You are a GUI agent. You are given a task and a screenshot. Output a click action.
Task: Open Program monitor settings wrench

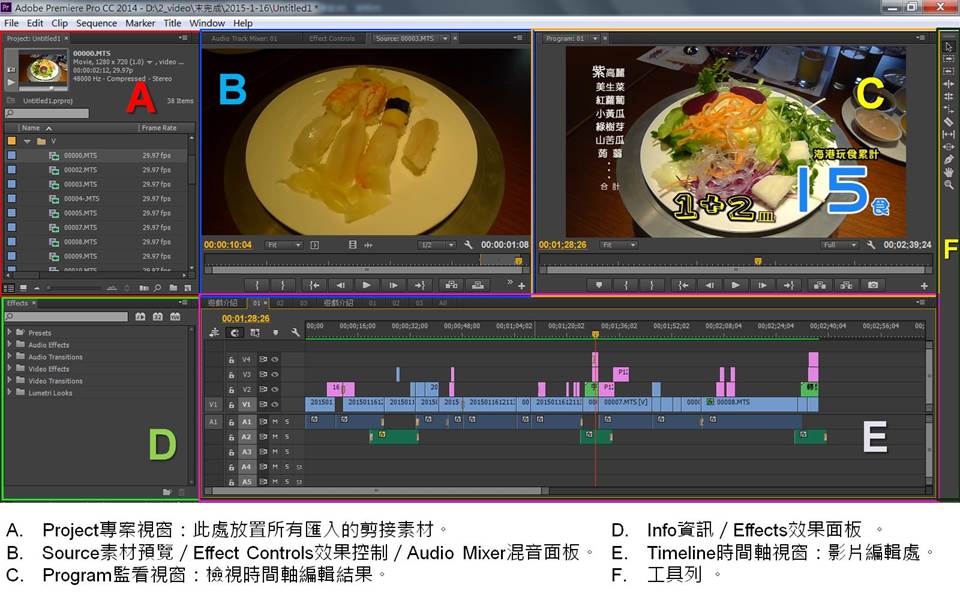pos(871,245)
